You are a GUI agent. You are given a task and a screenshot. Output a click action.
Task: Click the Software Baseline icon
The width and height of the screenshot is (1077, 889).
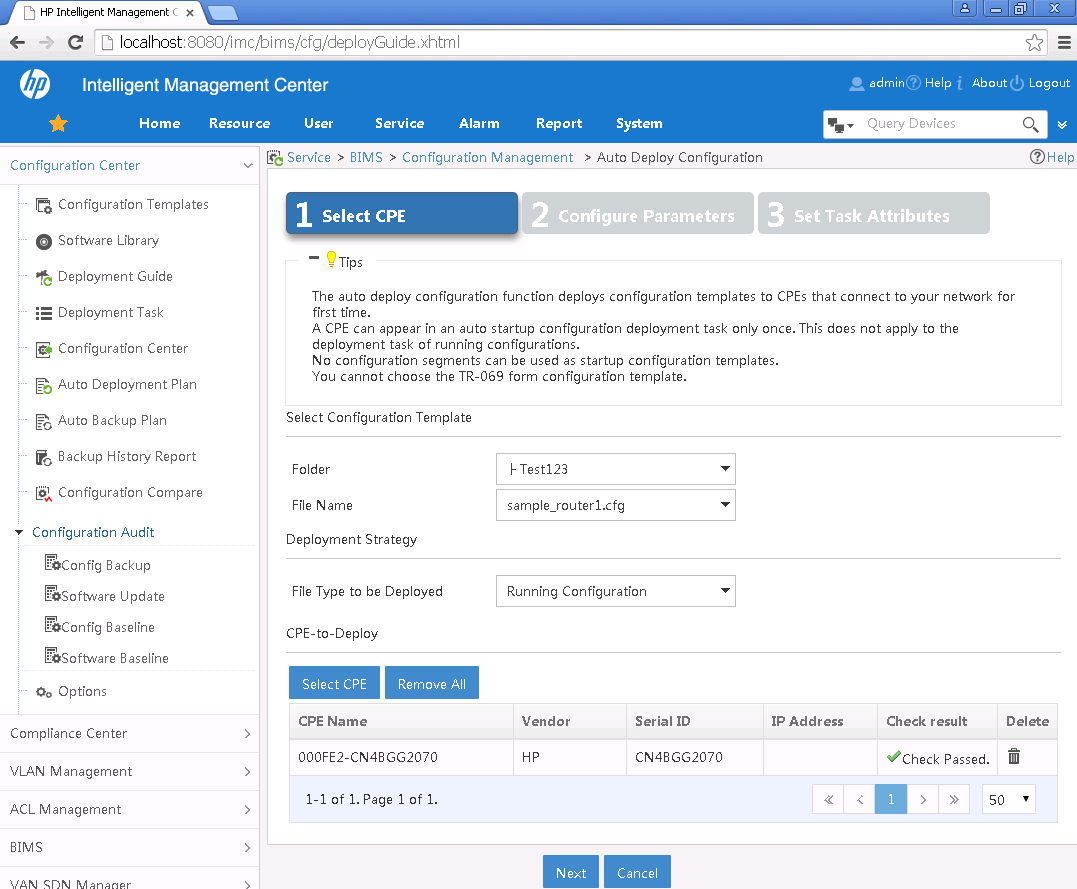[53, 655]
